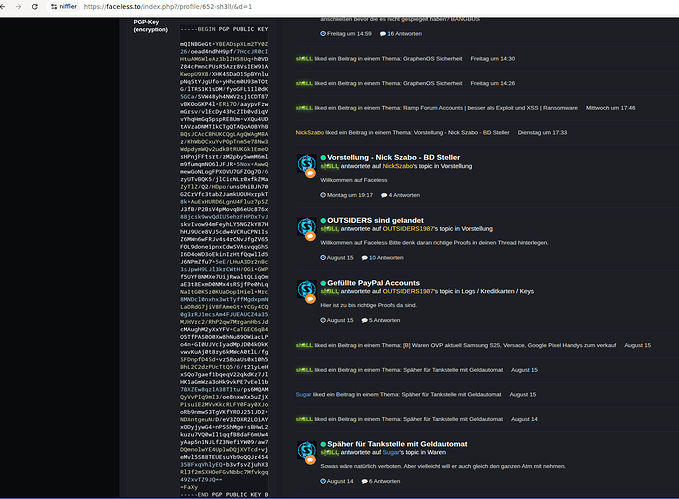Image resolution: width=679 pixels, height=499 pixels.
Task: Click the Willkommen auf Faceless reply text
Action: (x=354, y=180)
